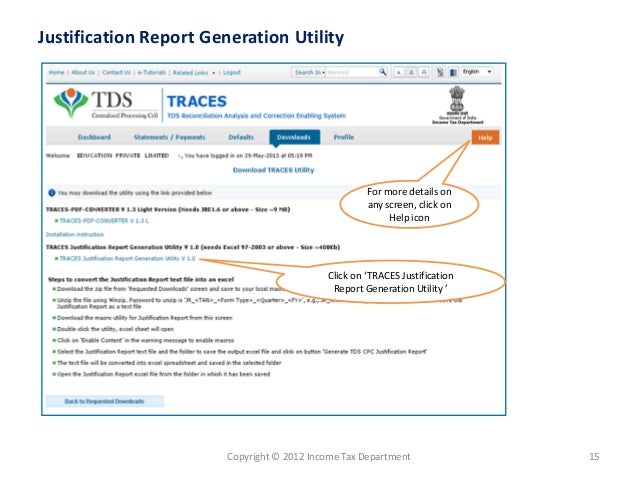Click the Logout link
This screenshot has height=479, width=638.
[x=232, y=72]
